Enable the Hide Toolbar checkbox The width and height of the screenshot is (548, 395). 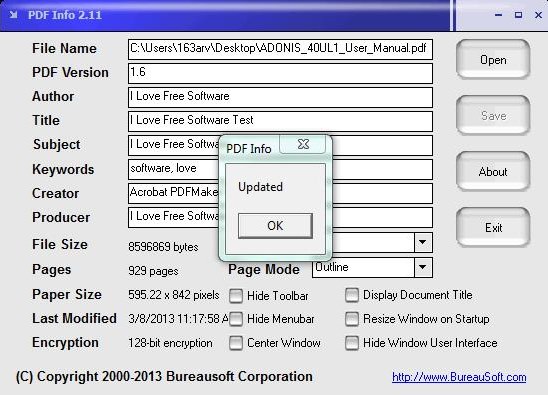click(x=236, y=296)
